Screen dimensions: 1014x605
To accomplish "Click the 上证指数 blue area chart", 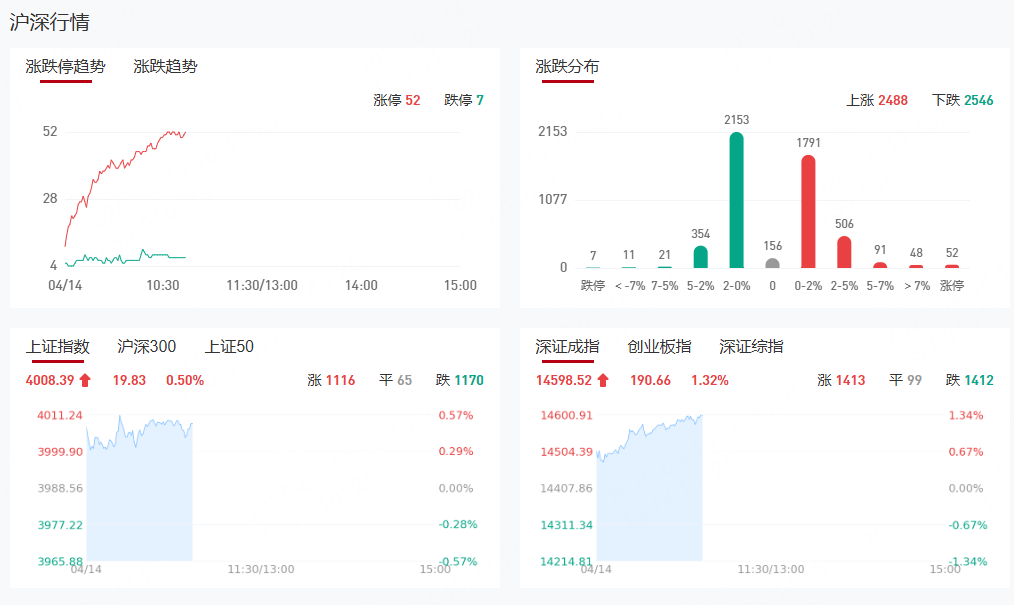I will (139, 500).
